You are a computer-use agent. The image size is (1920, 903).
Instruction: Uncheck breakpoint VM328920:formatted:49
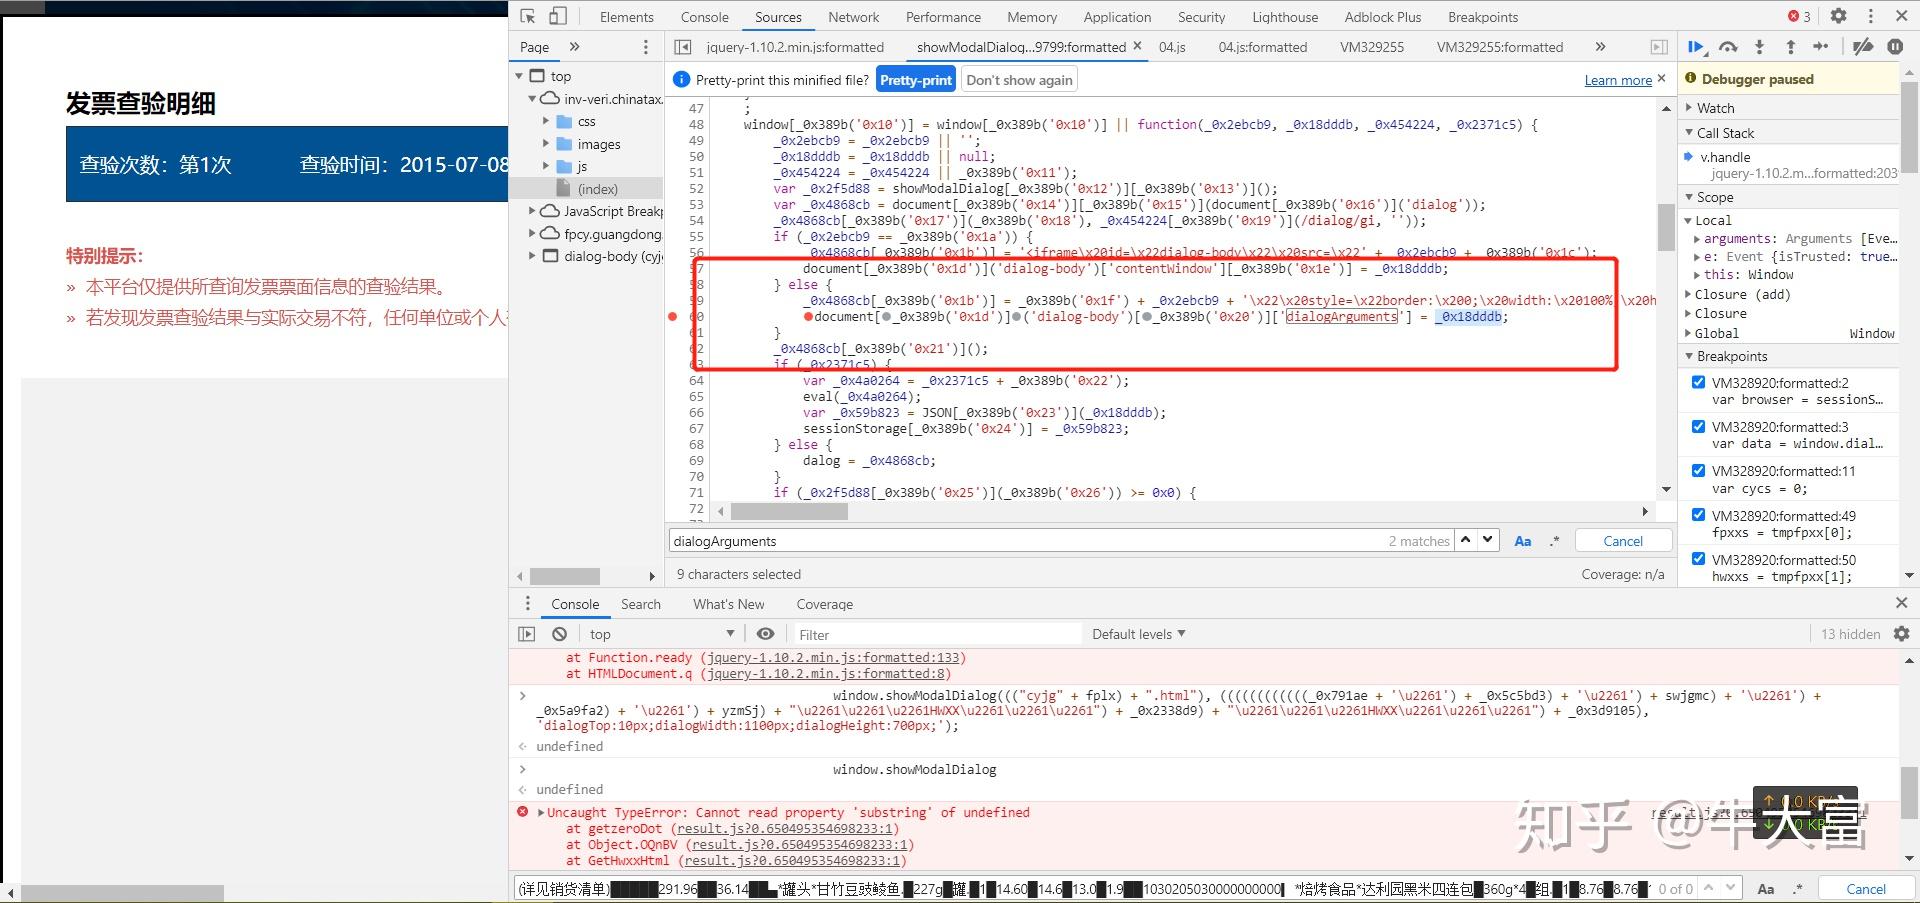[x=1698, y=515]
